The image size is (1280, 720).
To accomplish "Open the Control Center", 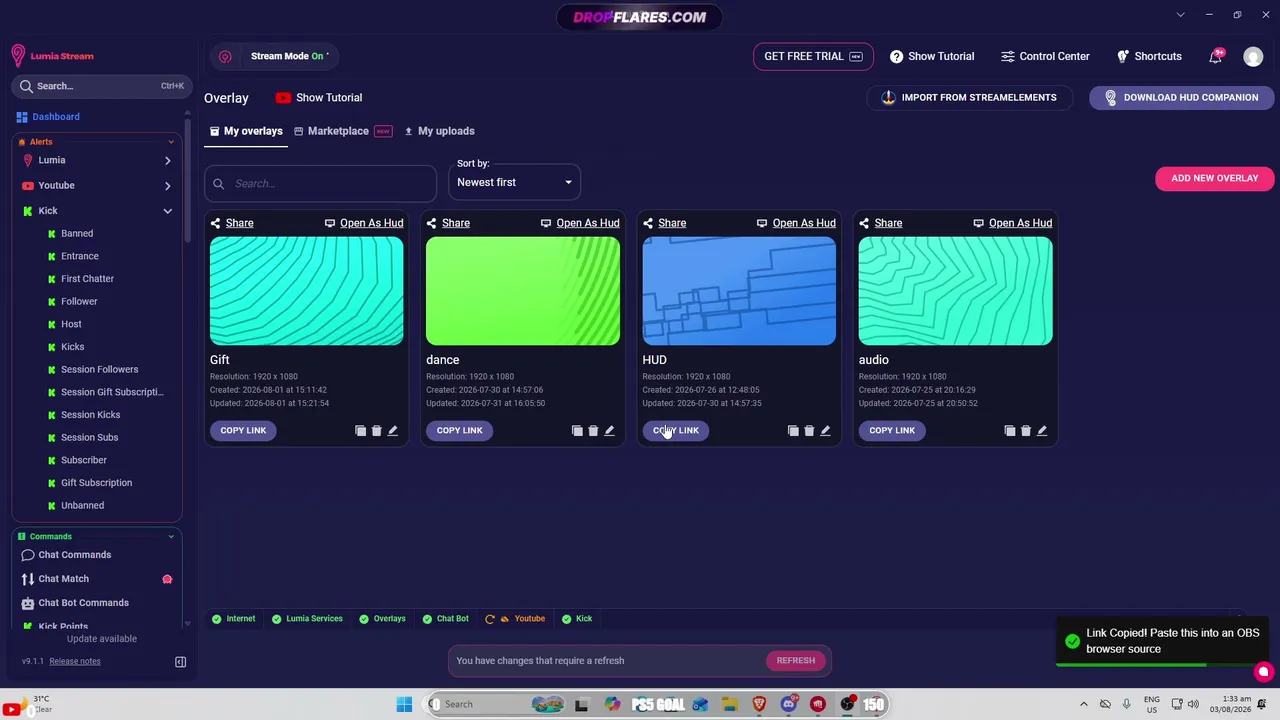I will pyautogui.click(x=1045, y=57).
